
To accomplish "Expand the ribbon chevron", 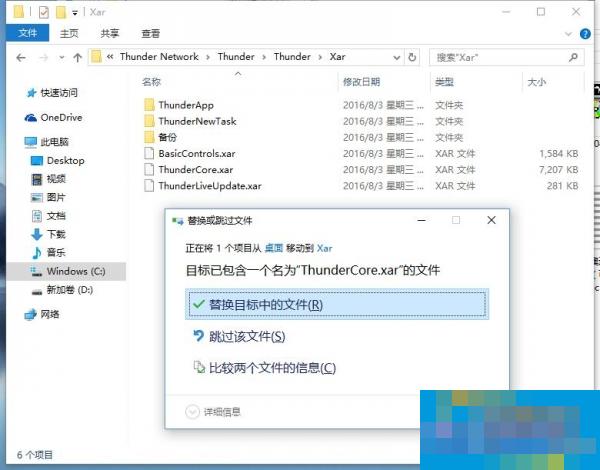I will click(x=568, y=34).
